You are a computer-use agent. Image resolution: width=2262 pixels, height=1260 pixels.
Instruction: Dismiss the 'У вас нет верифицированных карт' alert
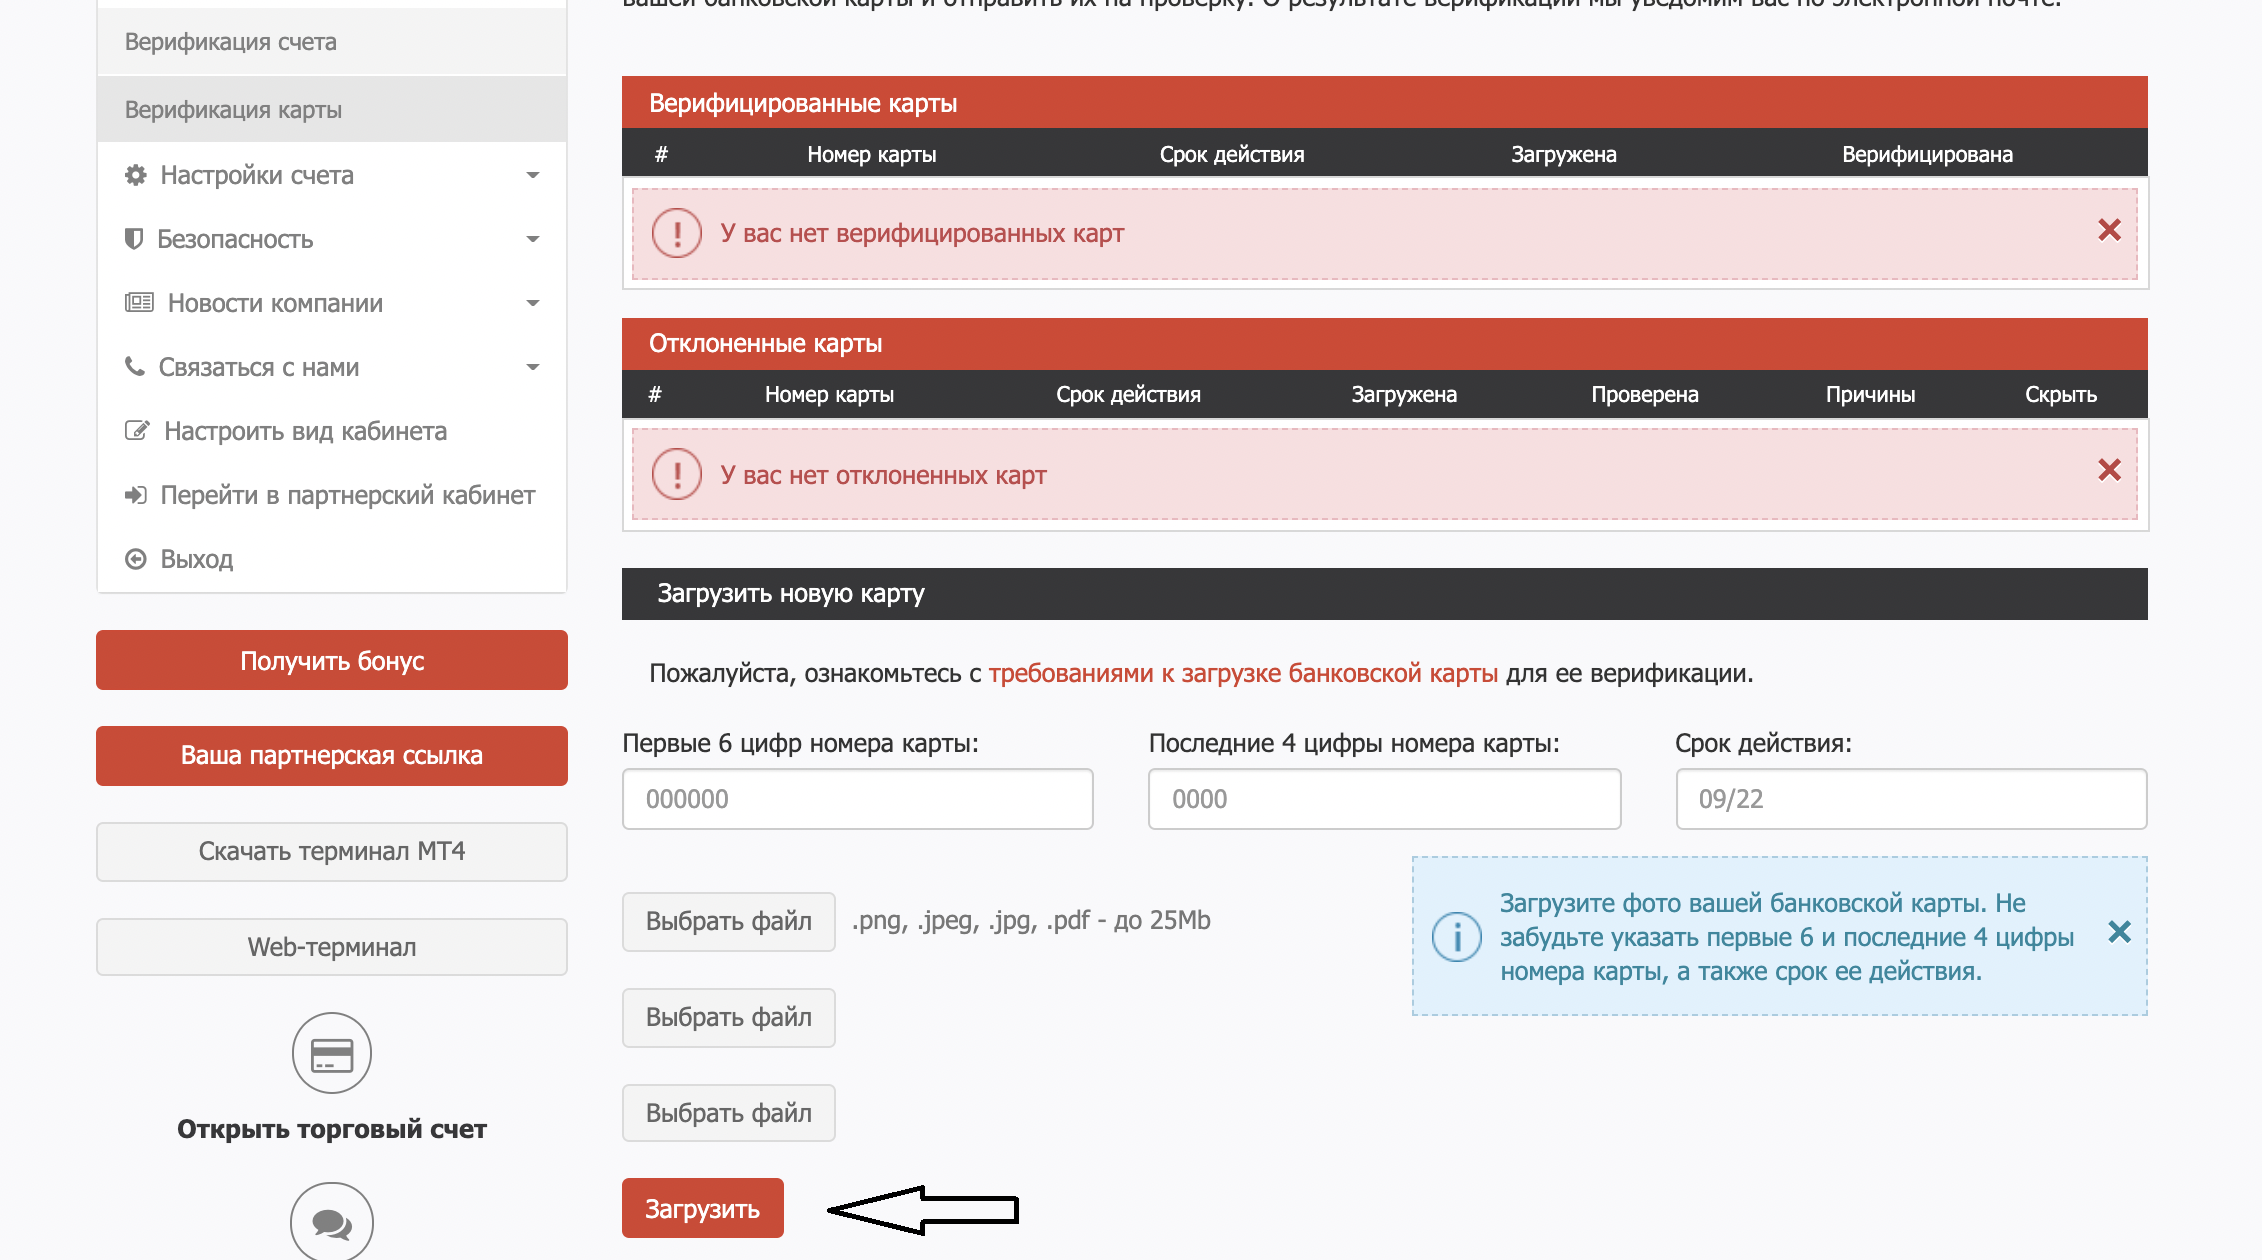2109,231
